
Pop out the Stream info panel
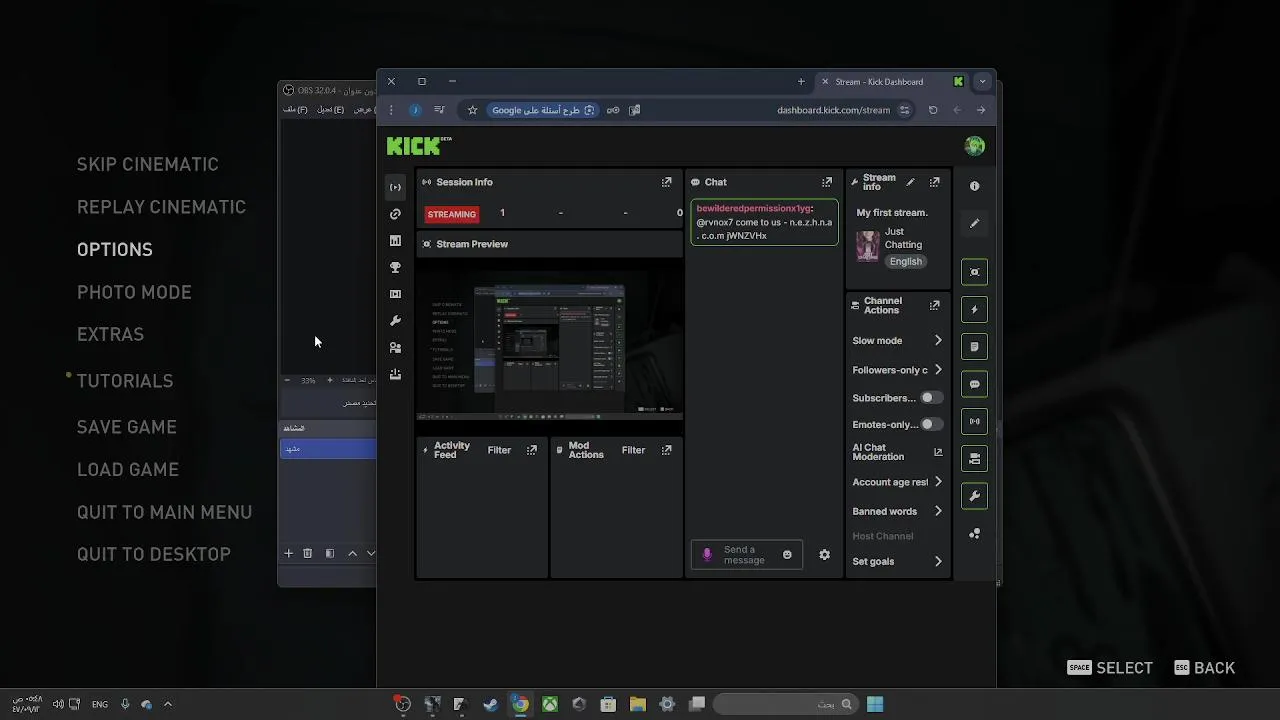[935, 182]
